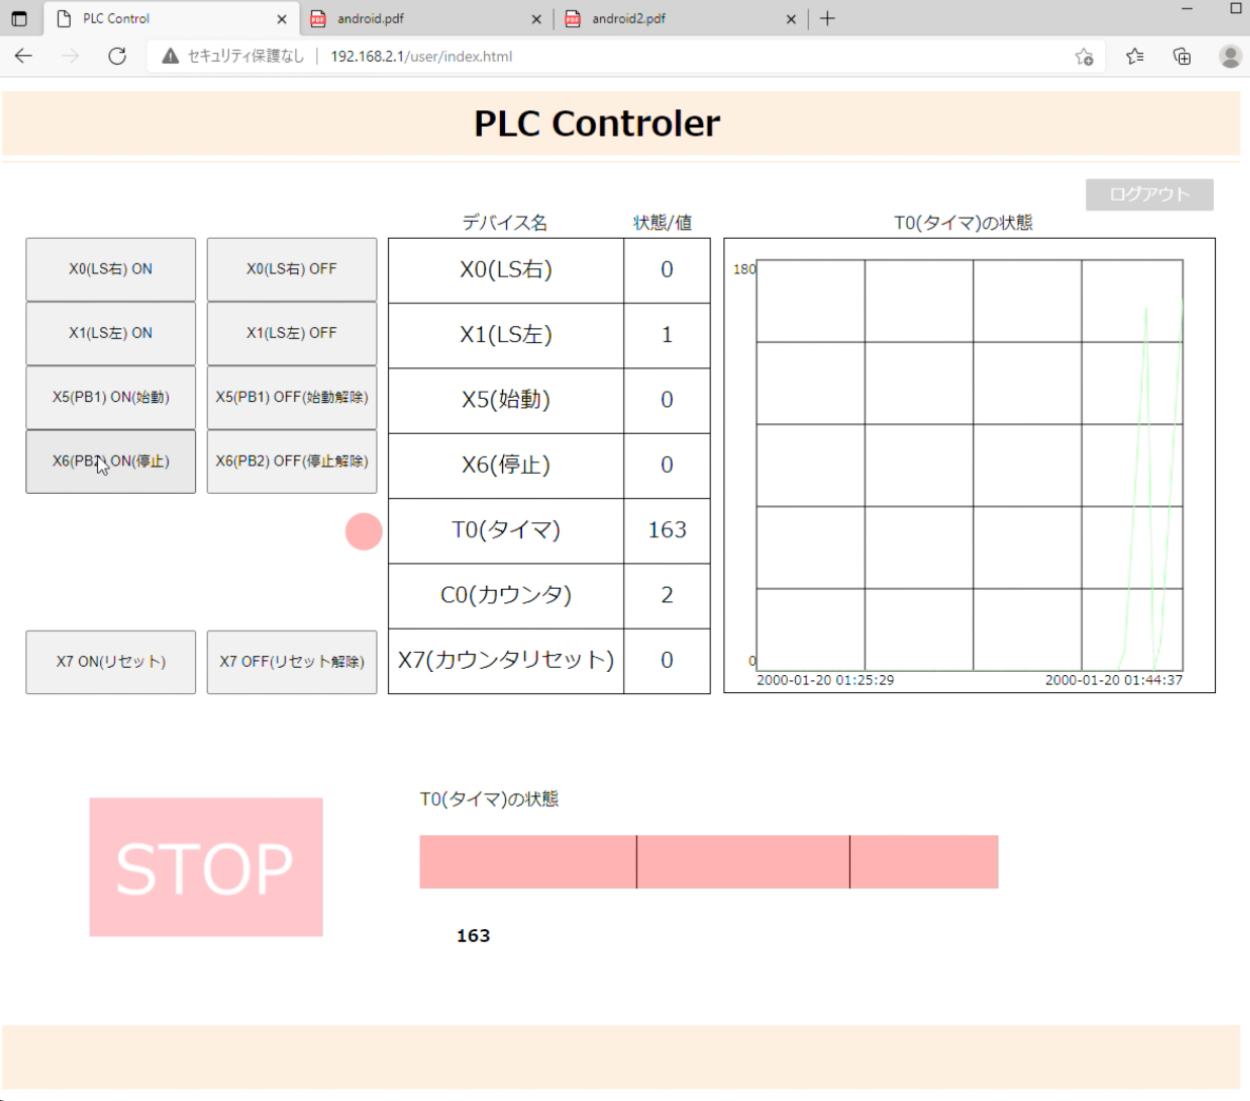The image size is (1250, 1101).
Task: Click the pink round status lamp
Action: click(364, 531)
